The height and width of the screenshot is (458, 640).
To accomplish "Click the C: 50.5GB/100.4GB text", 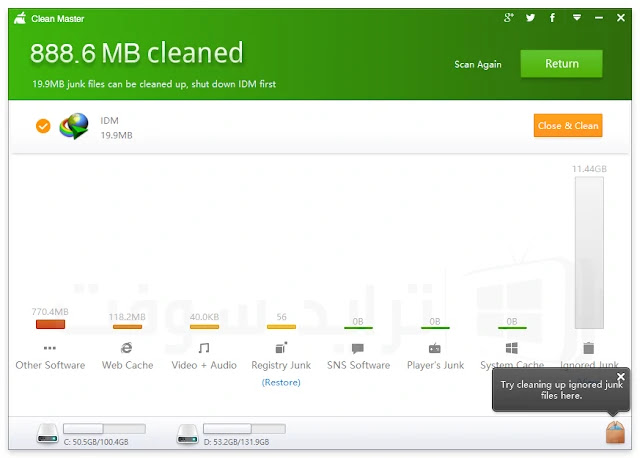I will [x=96, y=442].
